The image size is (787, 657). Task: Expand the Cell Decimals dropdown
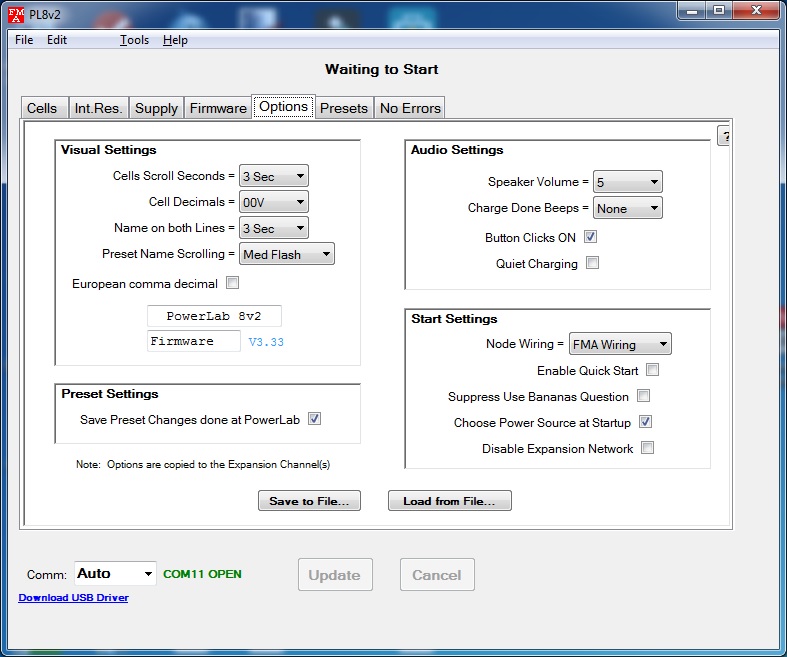[274, 202]
